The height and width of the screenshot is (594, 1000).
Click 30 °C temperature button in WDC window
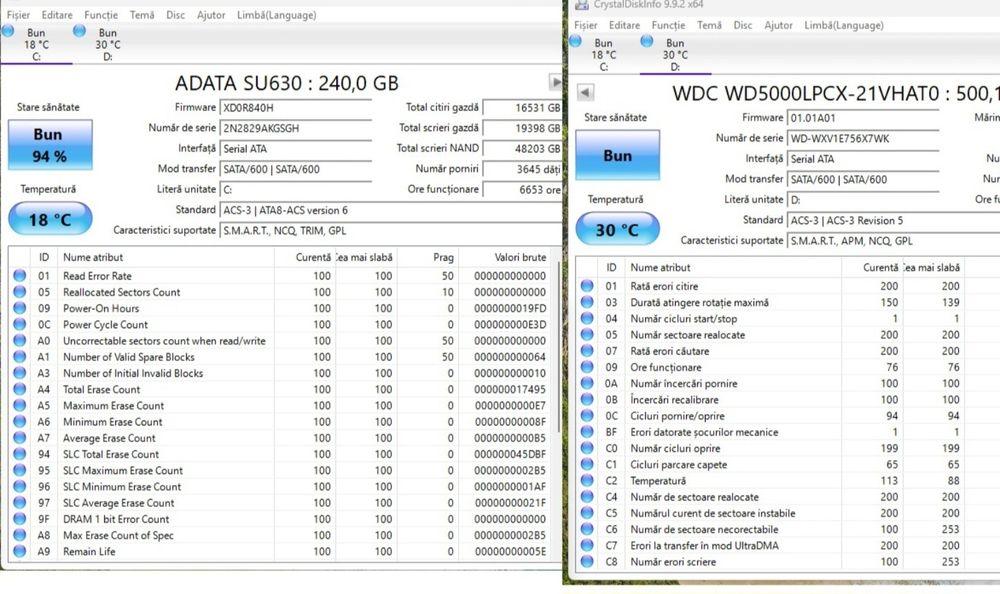pyautogui.click(x=617, y=229)
